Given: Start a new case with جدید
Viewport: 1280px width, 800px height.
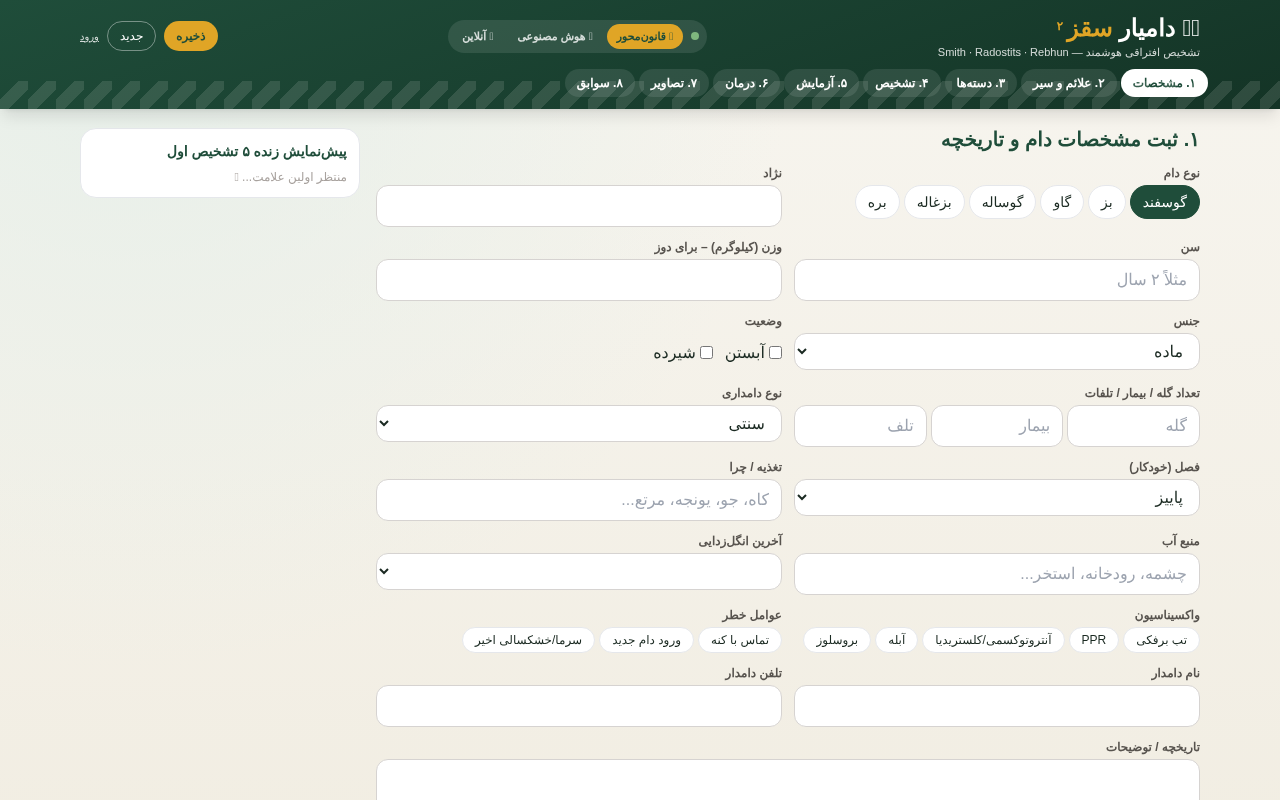Looking at the screenshot, I should 132,36.
